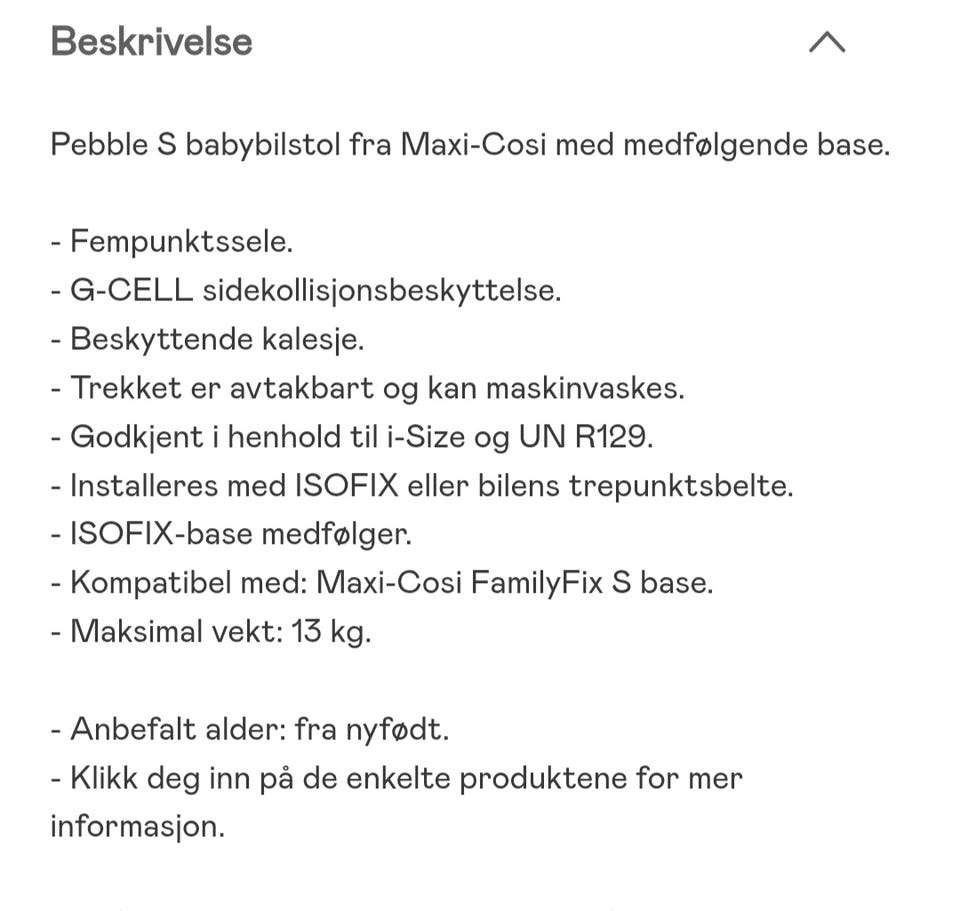This screenshot has width=960, height=911.
Task: Click the Pebble S babybilstol intro sentence
Action: [x=470, y=146]
